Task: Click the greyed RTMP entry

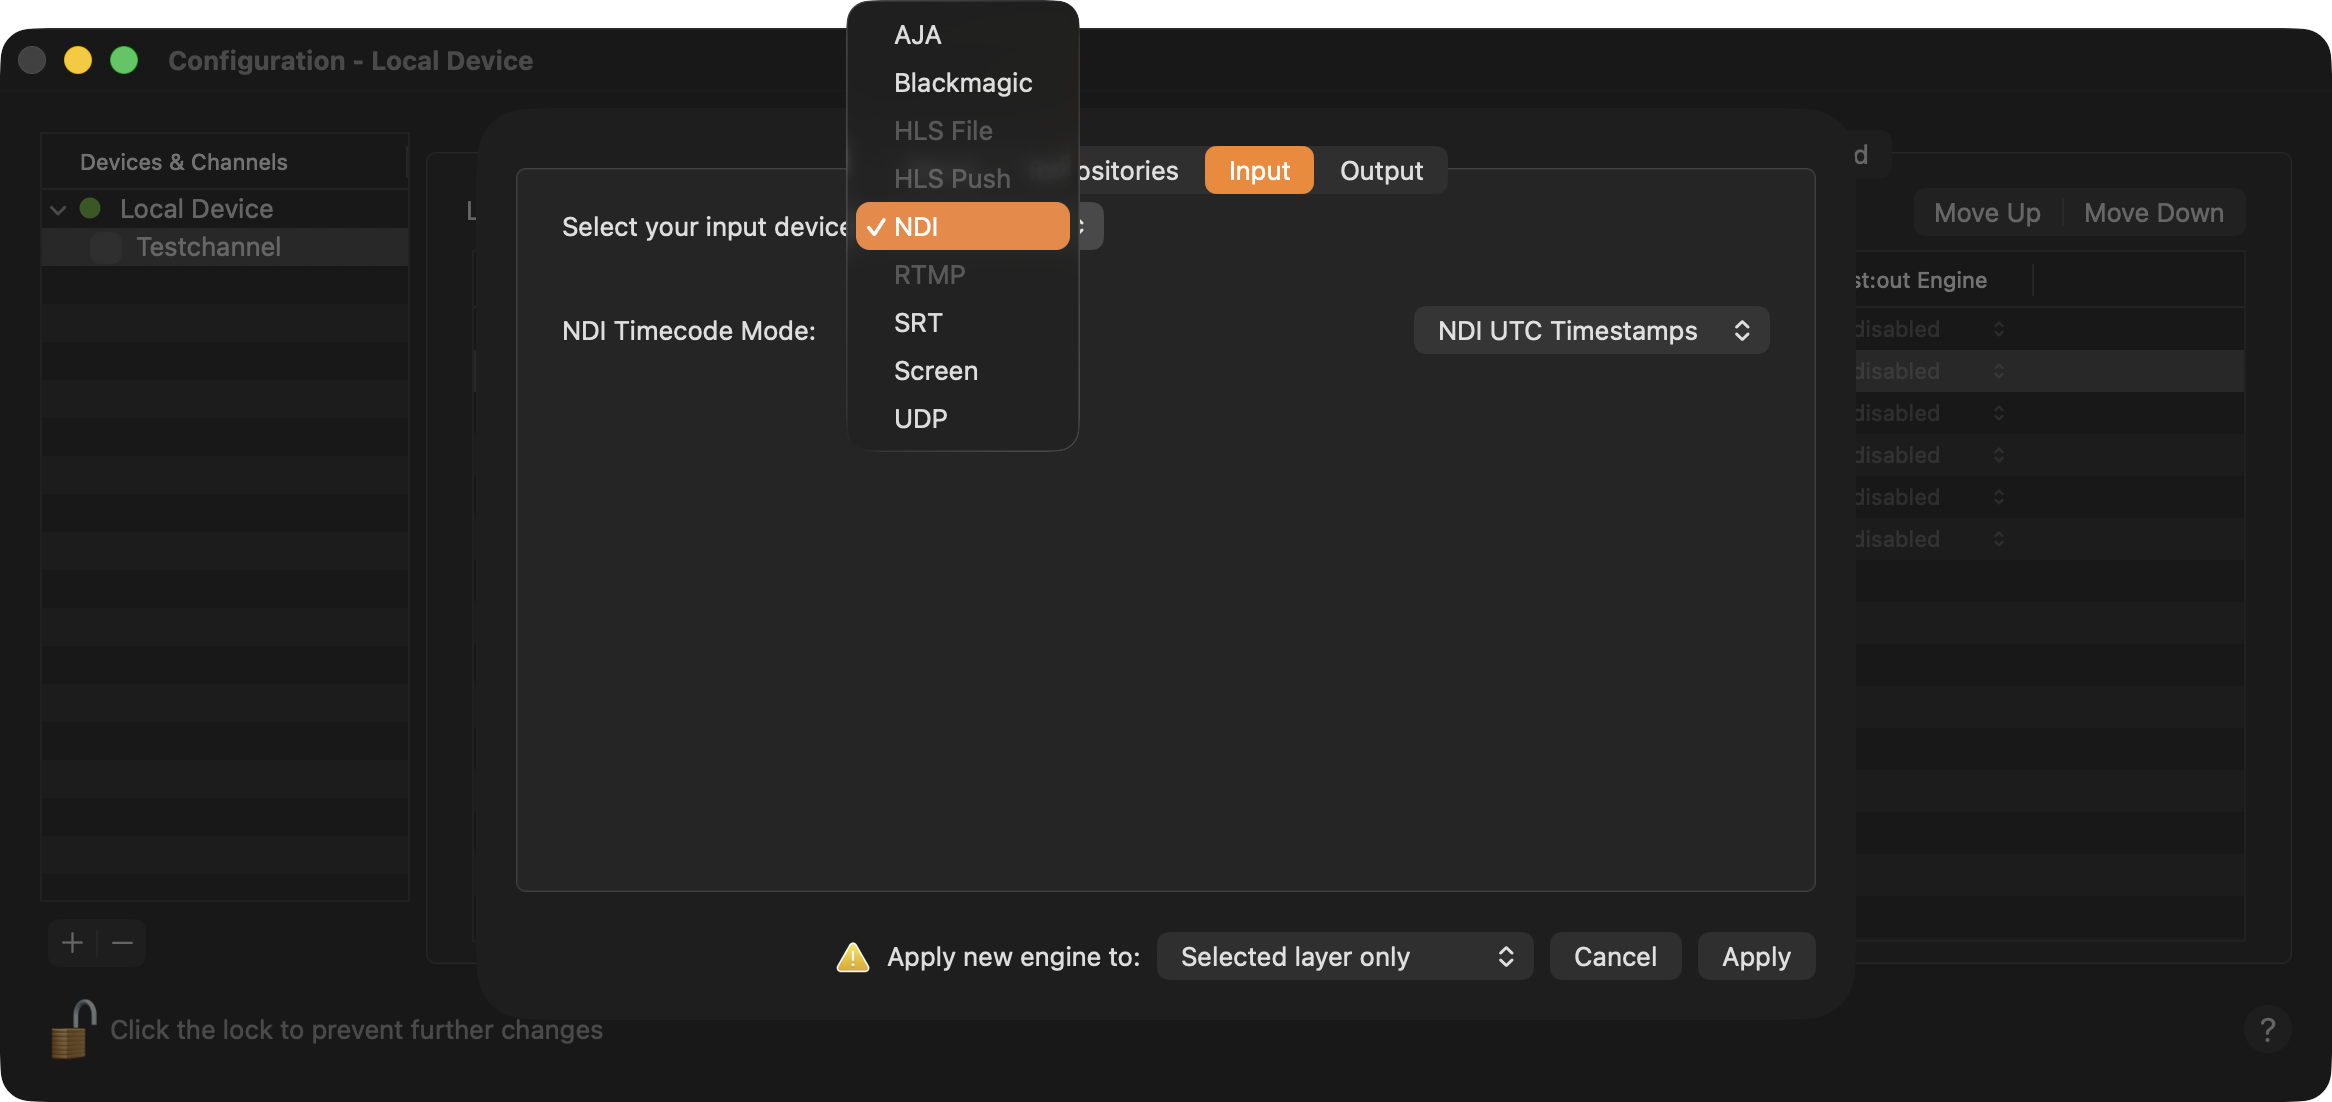Action: pyautogui.click(x=962, y=275)
